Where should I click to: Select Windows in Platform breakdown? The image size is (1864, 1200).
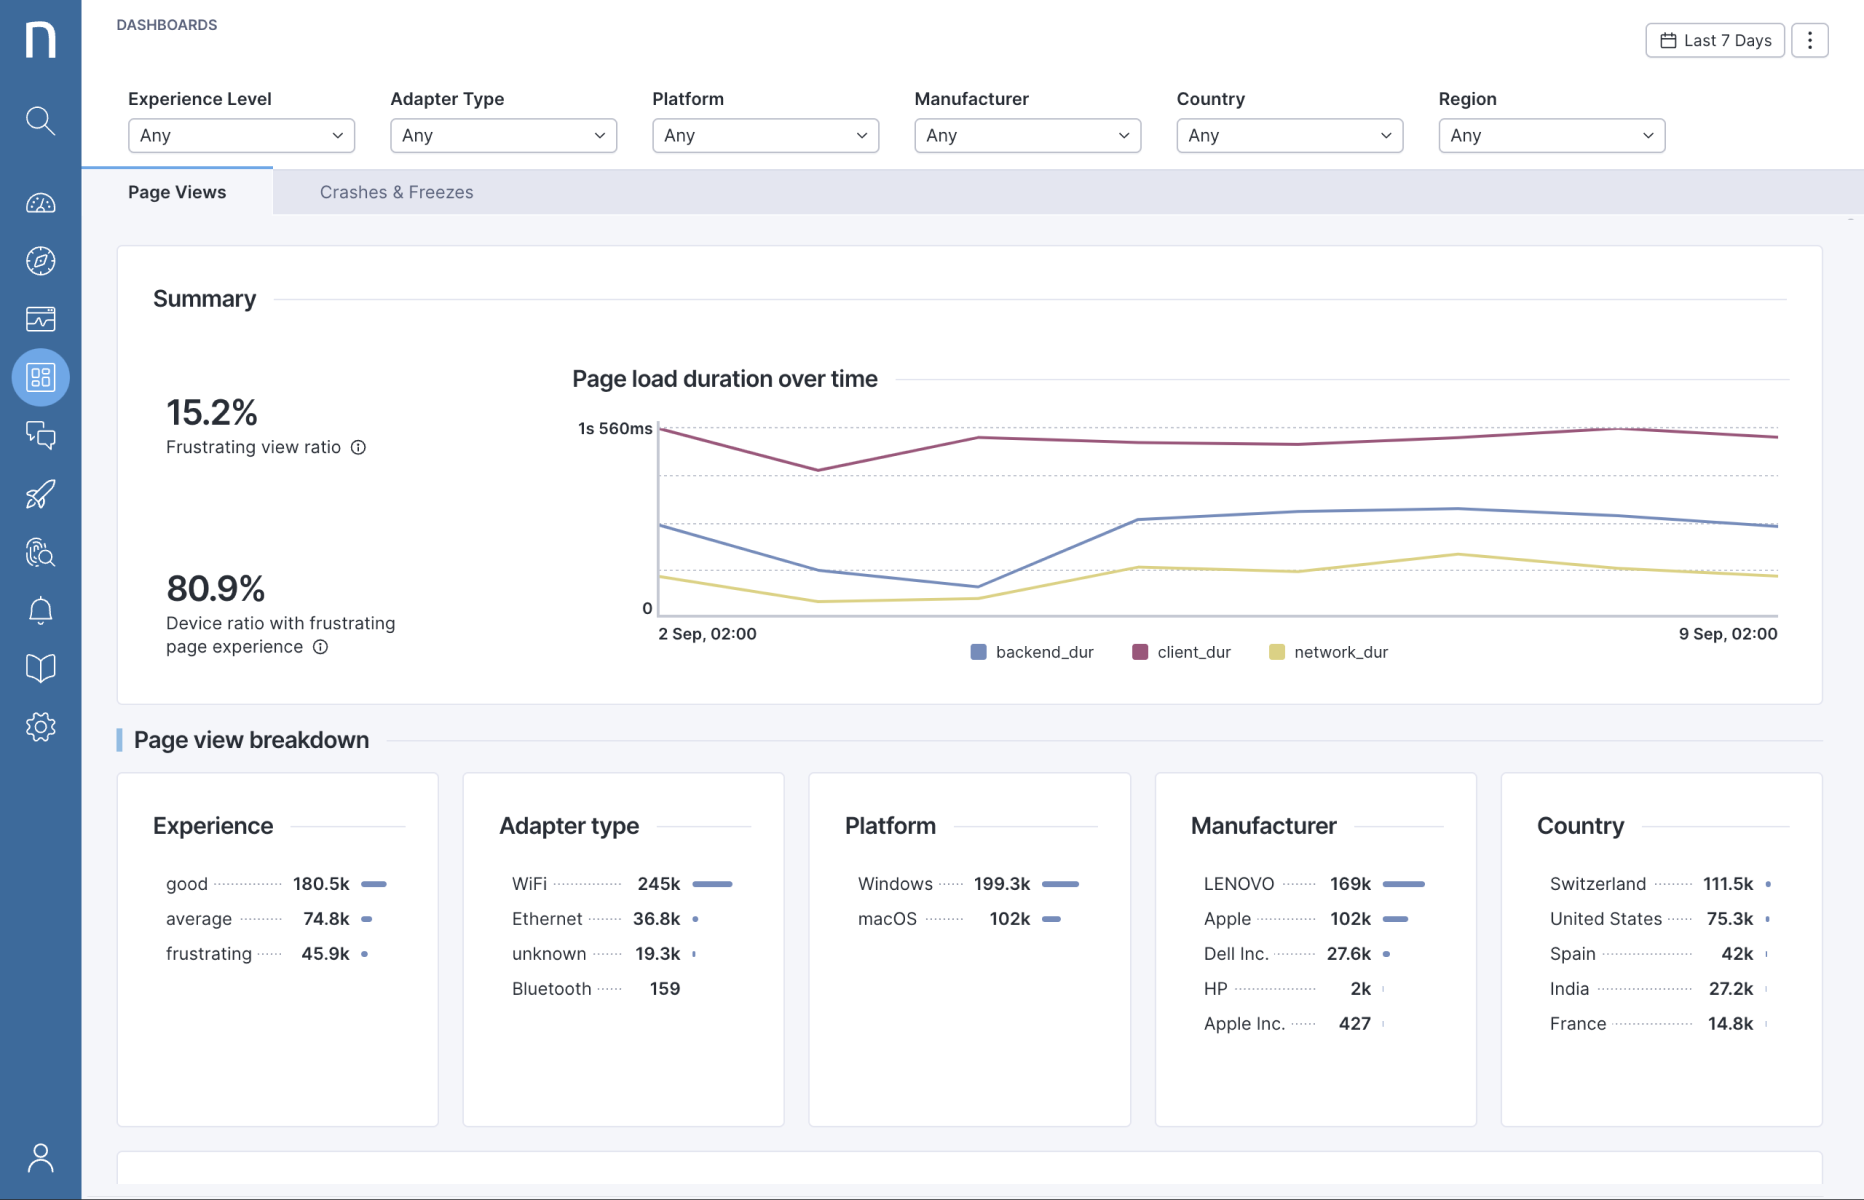tap(969, 884)
